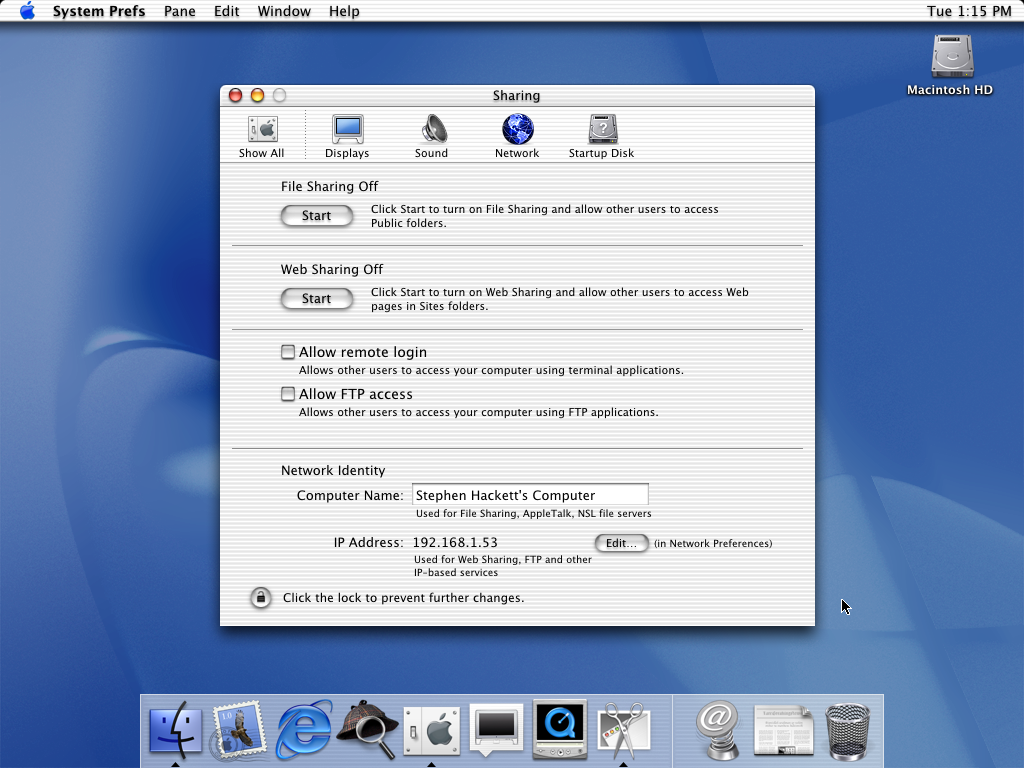The image size is (1024, 768).
Task: Launch Internet Explorer from the Dock
Action: (304, 729)
